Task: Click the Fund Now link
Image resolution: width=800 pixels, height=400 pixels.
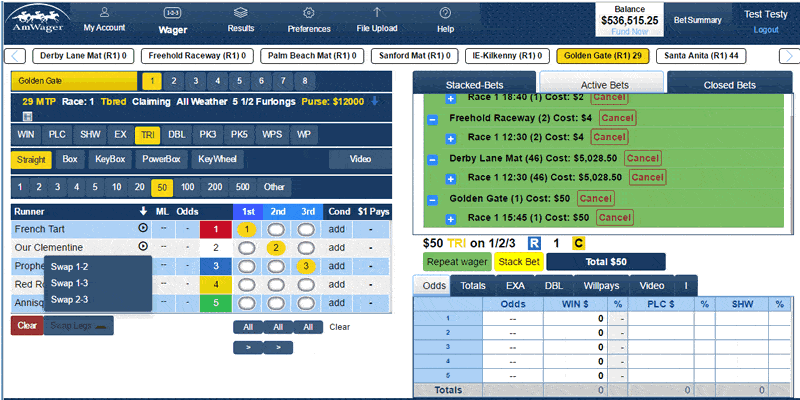Action: [x=630, y=31]
